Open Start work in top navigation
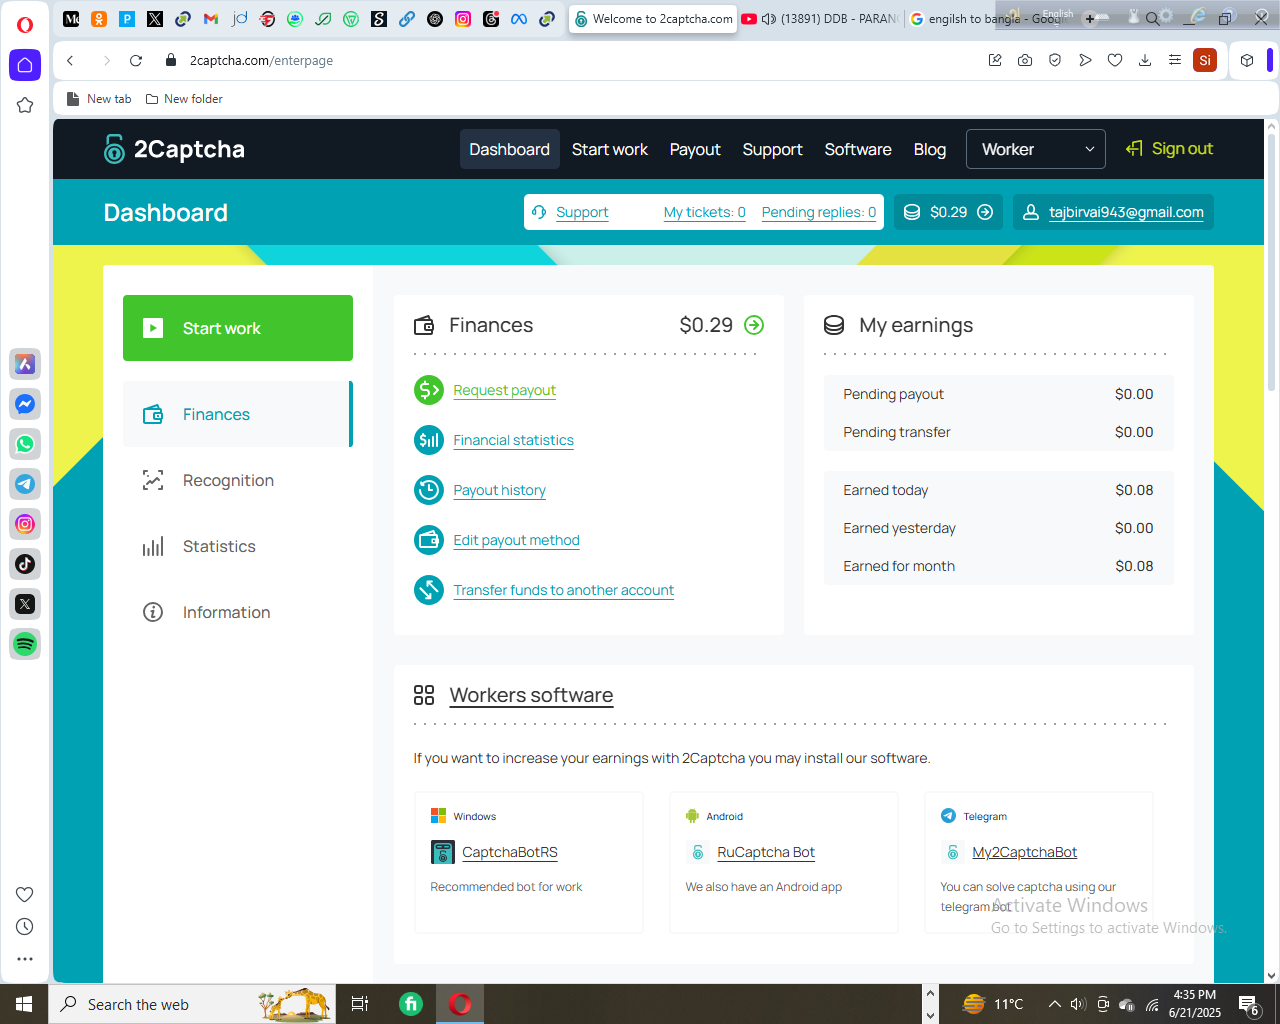This screenshot has width=1280, height=1024. 610,149
